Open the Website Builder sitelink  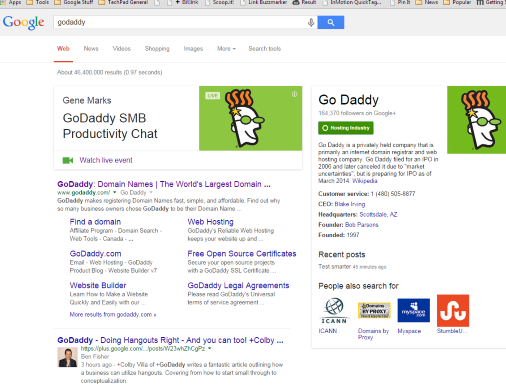(x=98, y=285)
